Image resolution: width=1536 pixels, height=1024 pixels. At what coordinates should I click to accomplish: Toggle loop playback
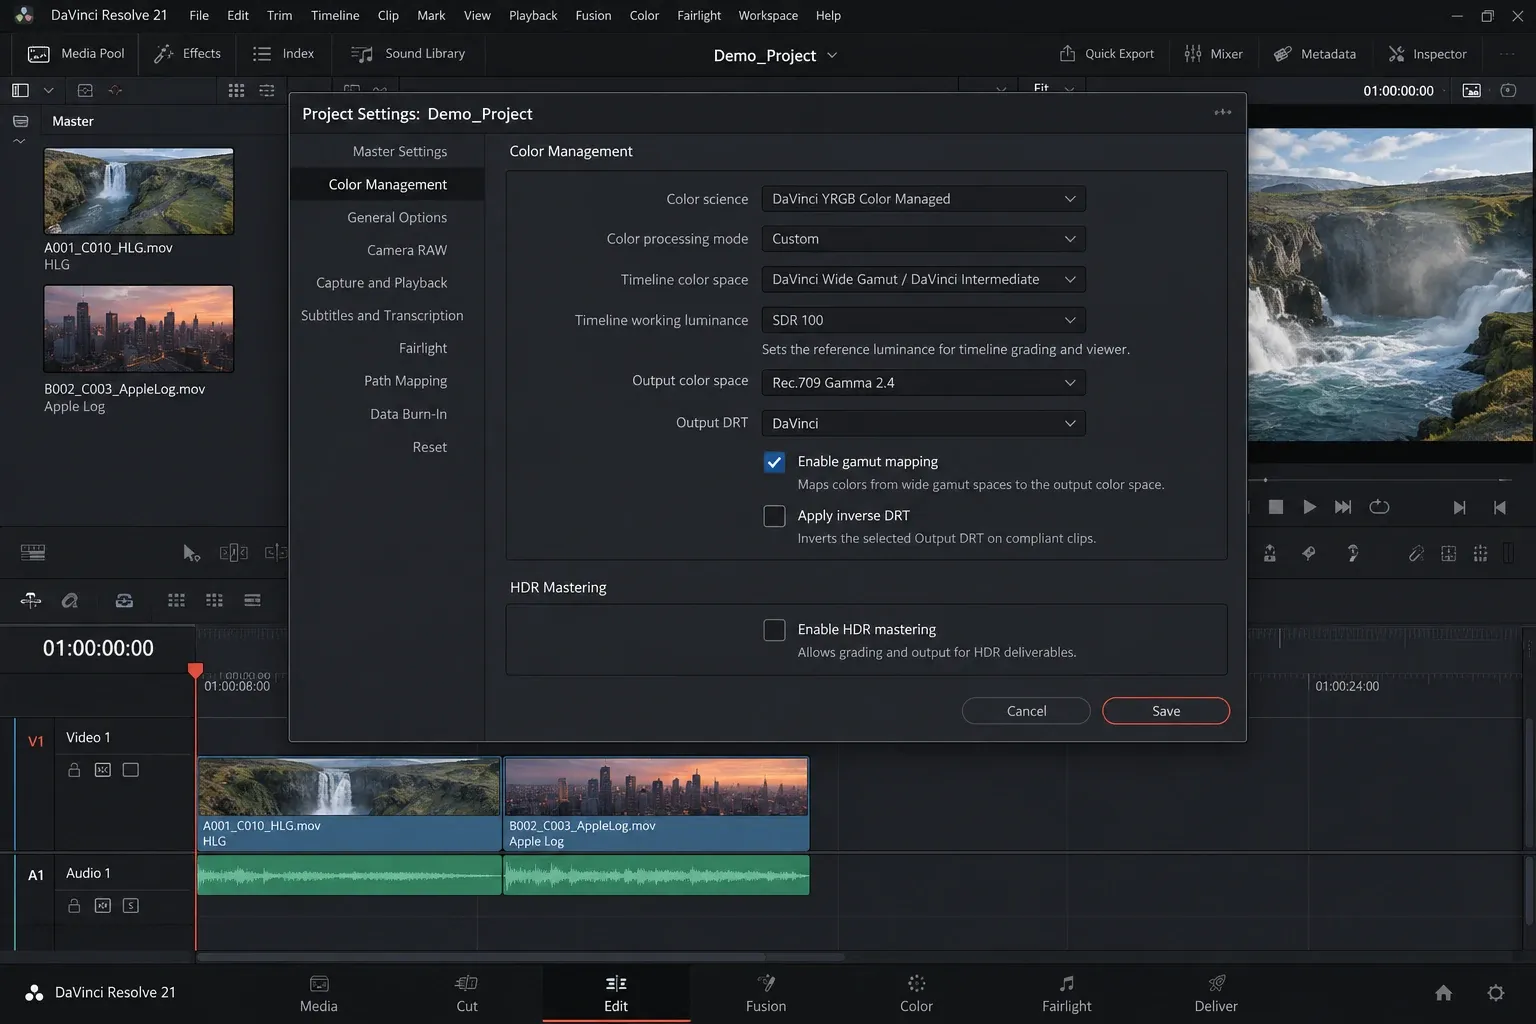[1379, 507]
